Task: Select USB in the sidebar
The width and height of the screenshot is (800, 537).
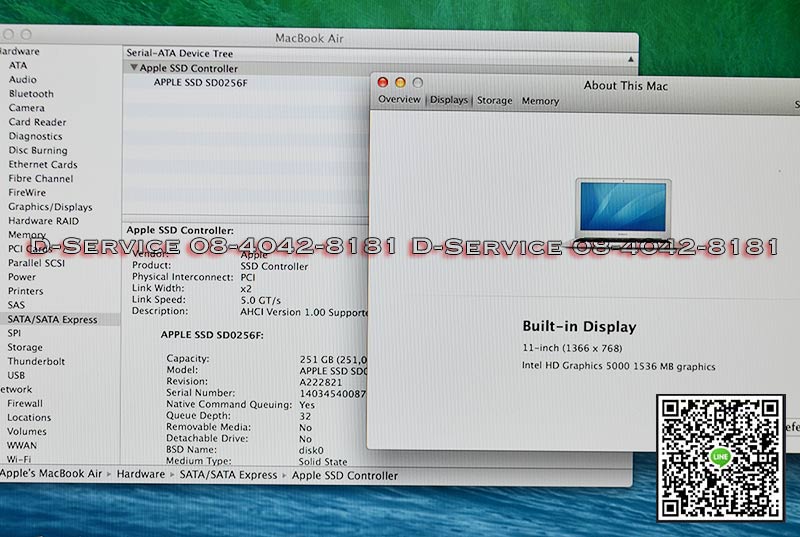Action: click(x=16, y=375)
